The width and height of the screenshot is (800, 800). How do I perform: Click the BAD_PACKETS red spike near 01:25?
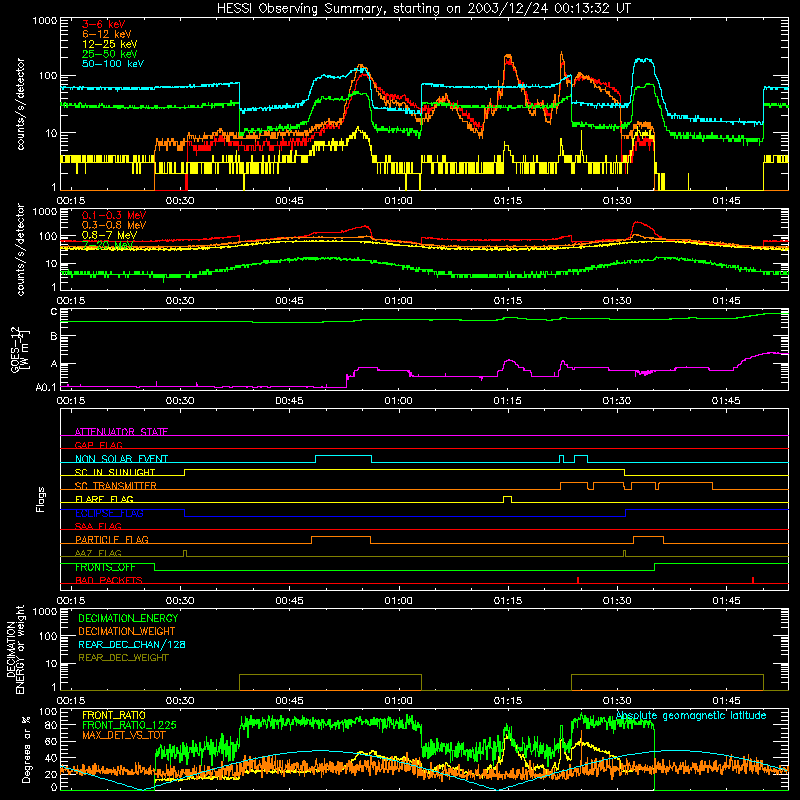(578, 580)
